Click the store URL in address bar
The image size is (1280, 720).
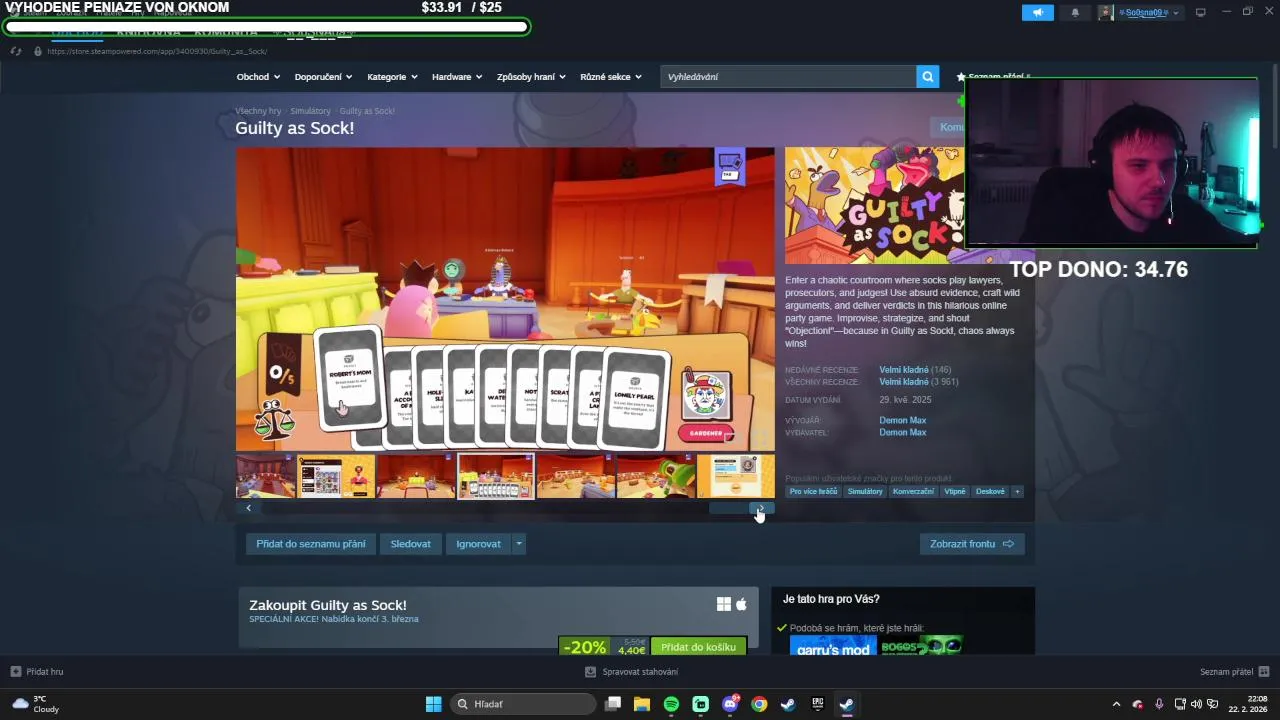click(157, 51)
